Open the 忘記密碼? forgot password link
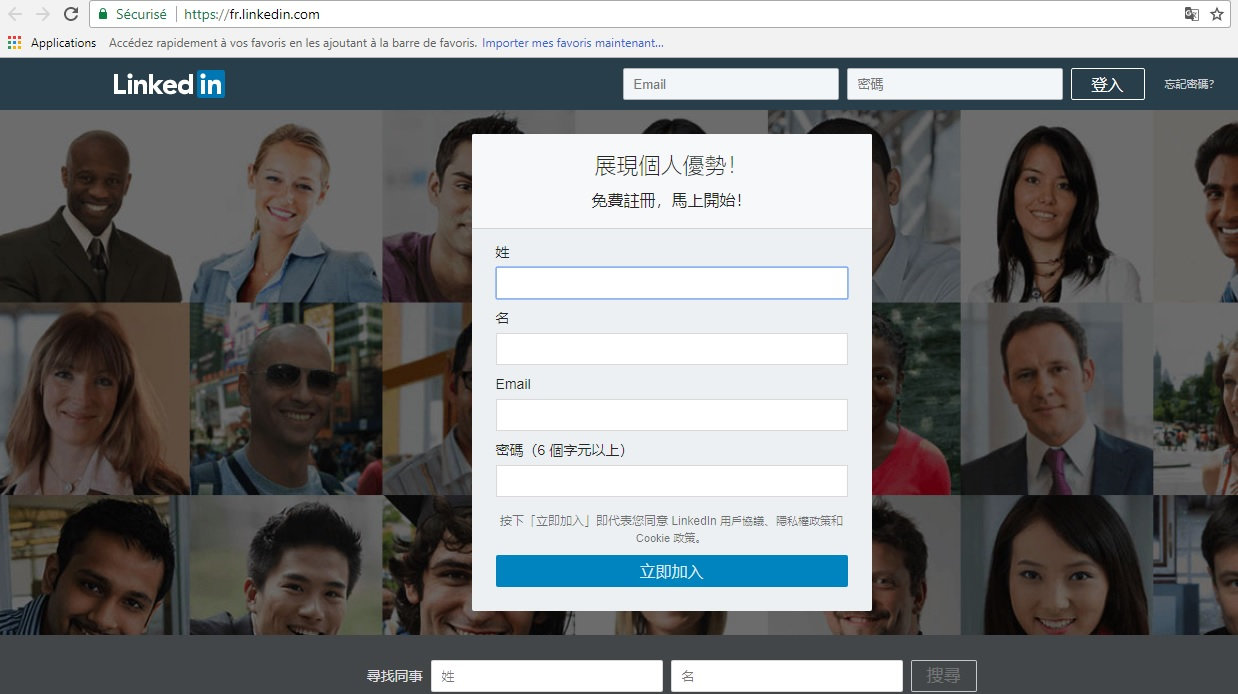1238x694 pixels. click(1189, 84)
